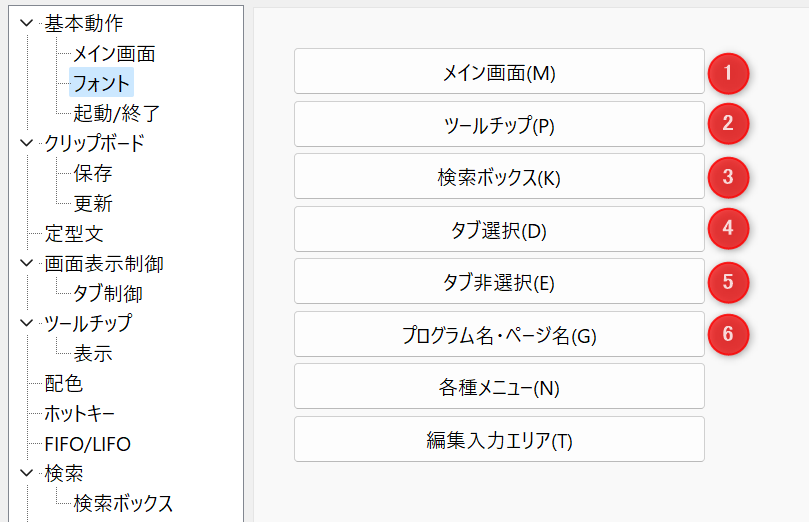Collapse the 基本動作 tree node
This screenshot has width=809, height=522.
click(26, 23)
